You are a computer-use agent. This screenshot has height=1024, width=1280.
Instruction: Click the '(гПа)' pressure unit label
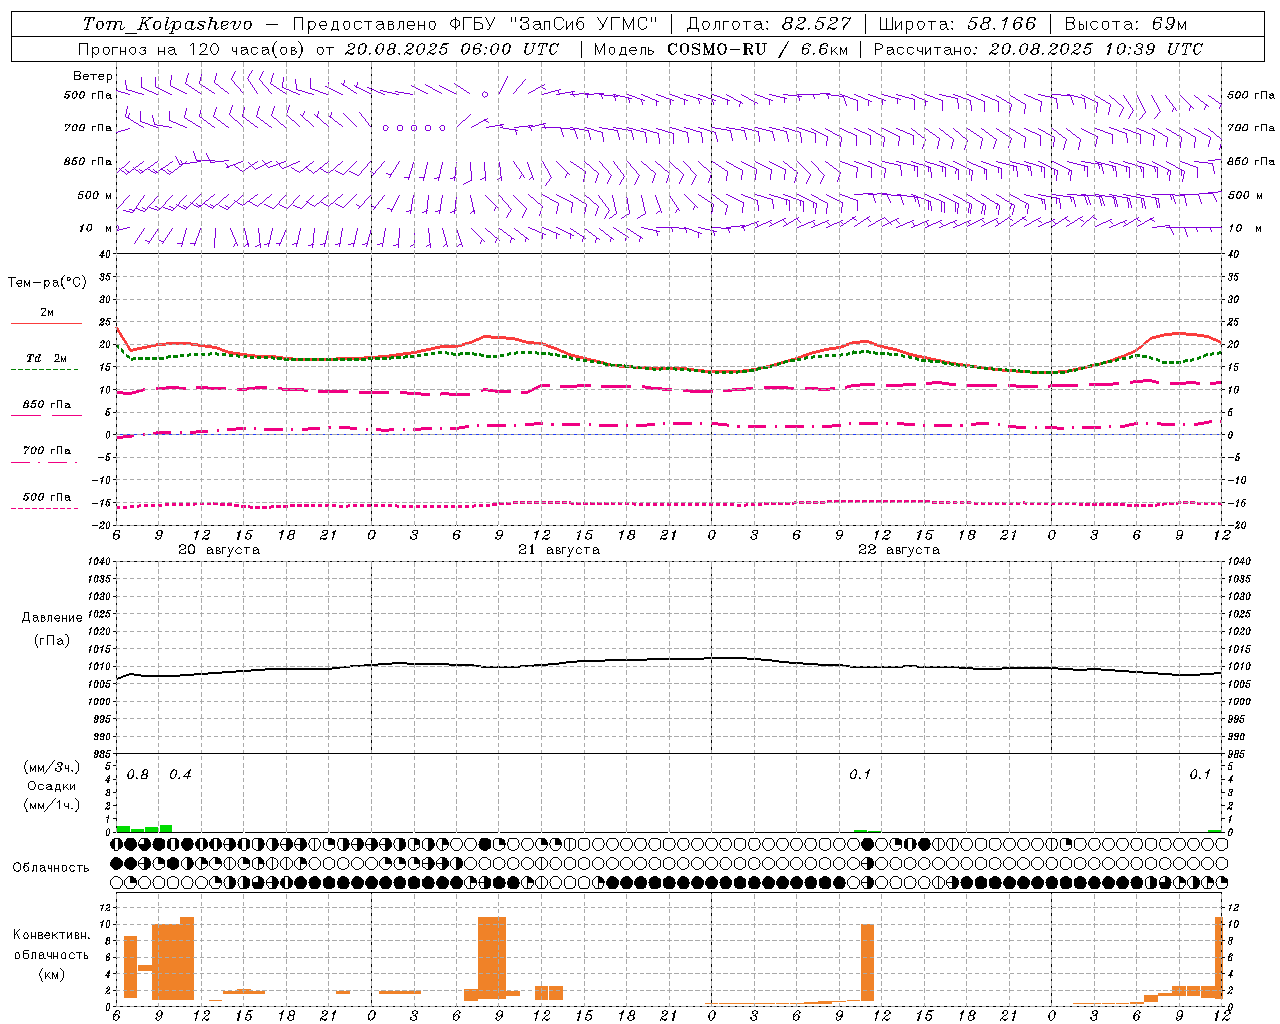point(52,641)
